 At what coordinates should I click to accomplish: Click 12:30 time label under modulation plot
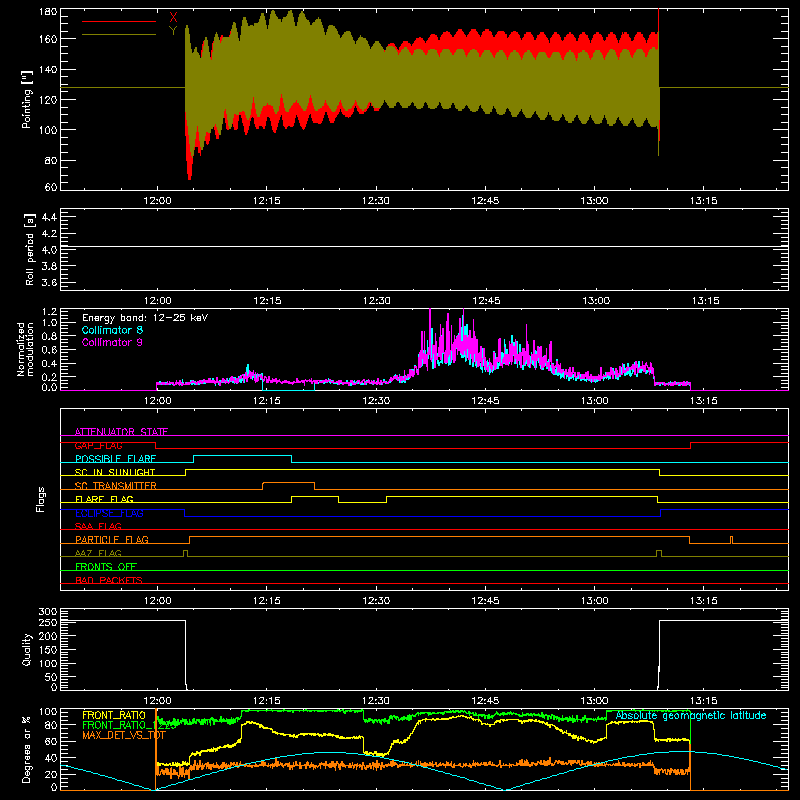coord(376,401)
